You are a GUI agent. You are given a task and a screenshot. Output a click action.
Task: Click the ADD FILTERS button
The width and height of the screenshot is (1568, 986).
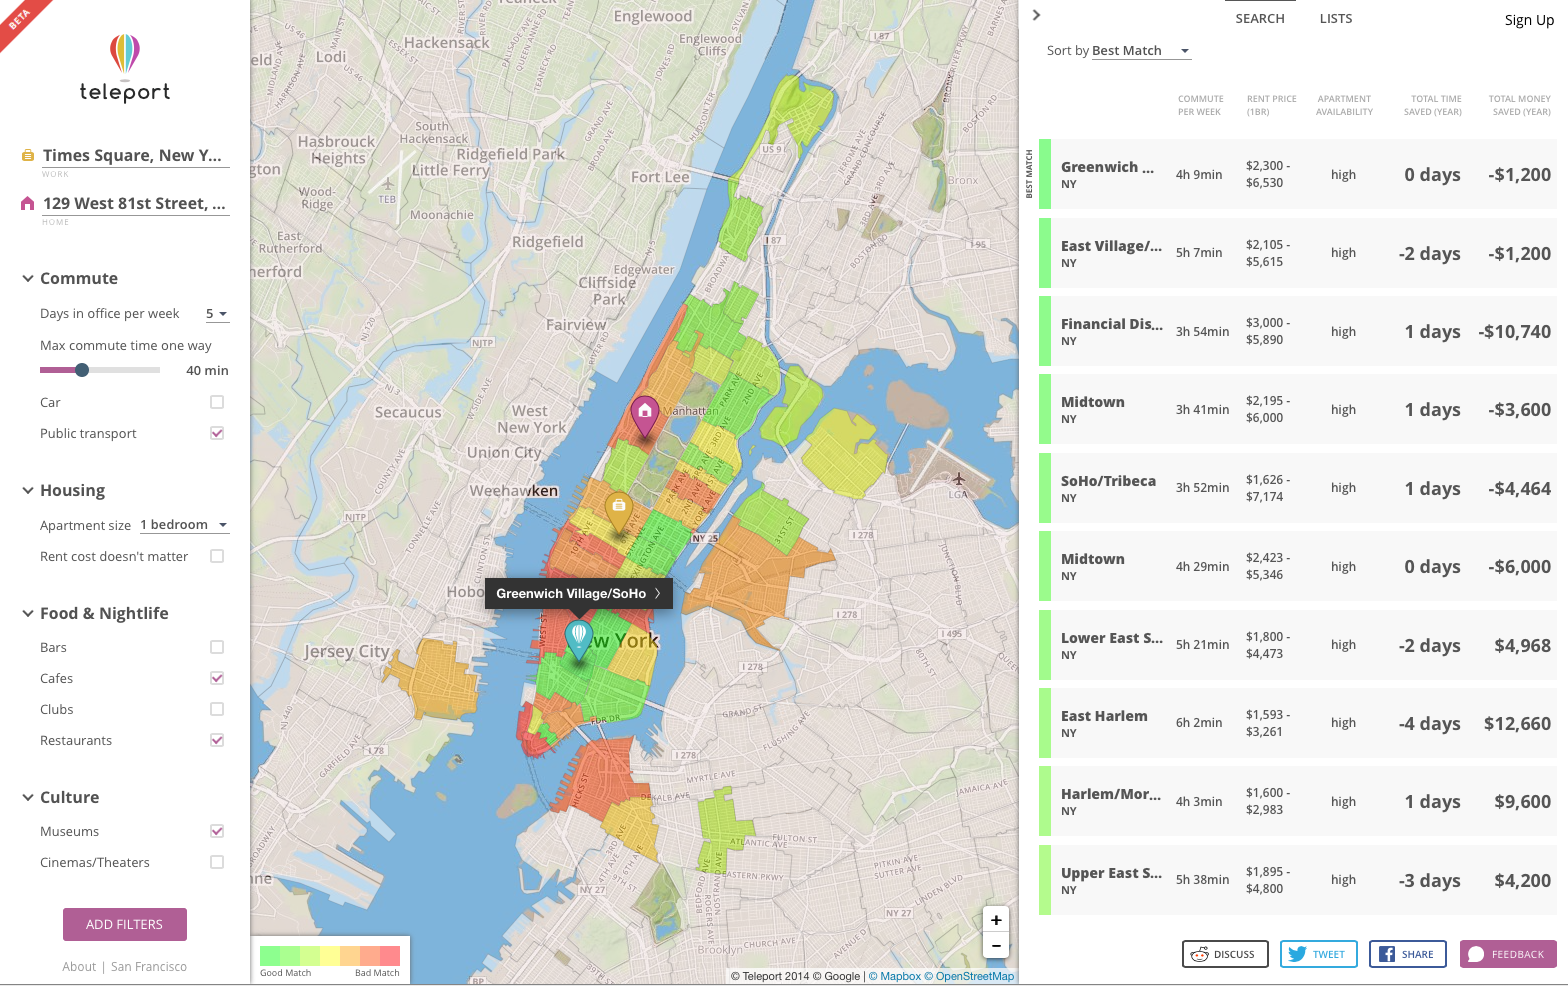[125, 924]
